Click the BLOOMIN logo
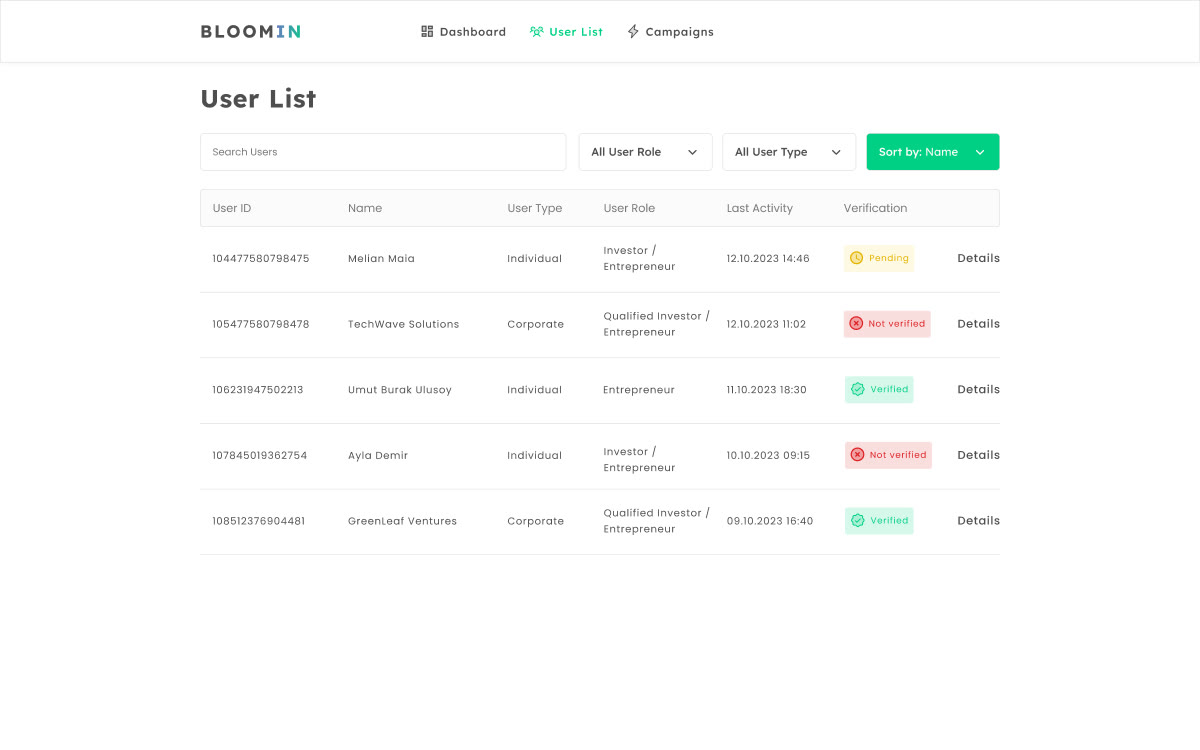Image resolution: width=1200 pixels, height=750 pixels. pos(250,32)
